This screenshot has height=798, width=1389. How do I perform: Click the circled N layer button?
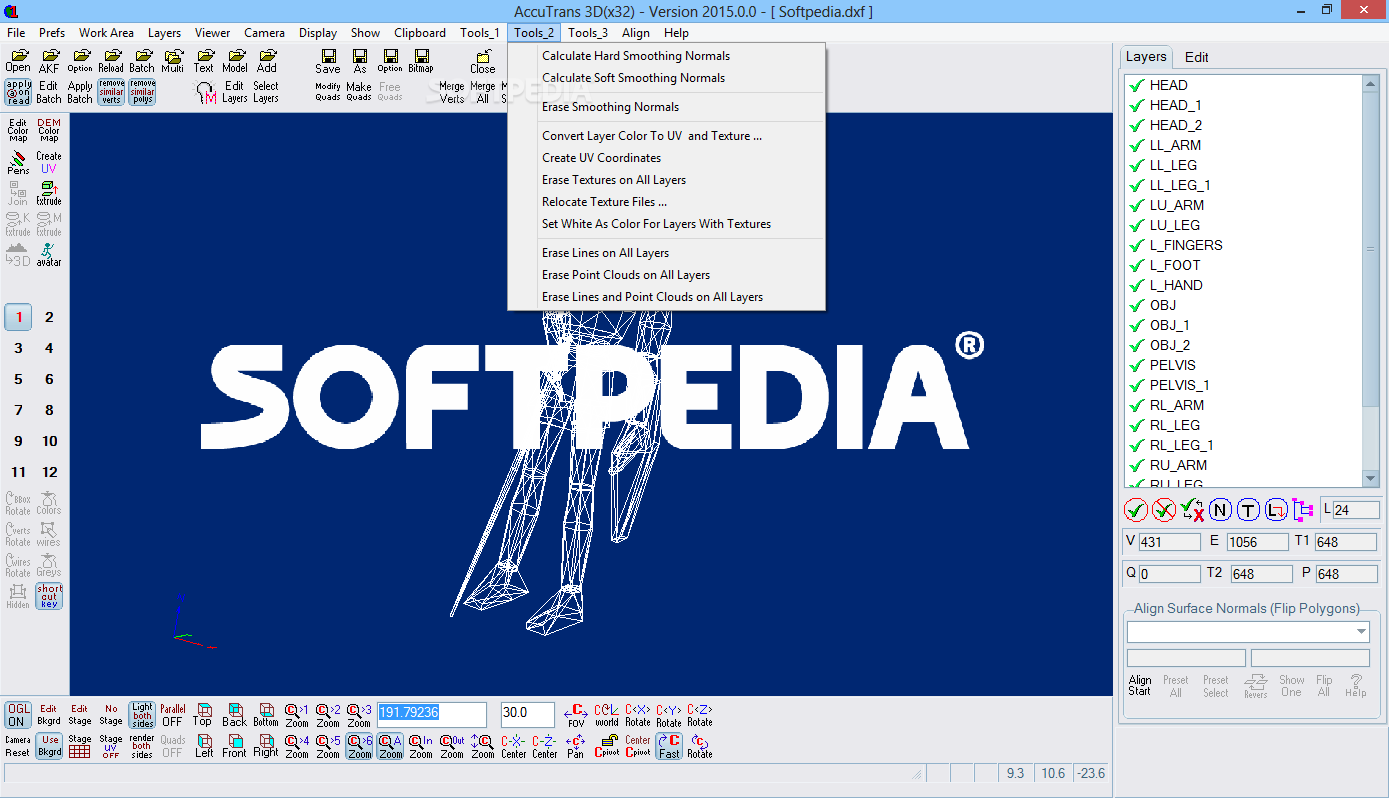pos(1220,510)
